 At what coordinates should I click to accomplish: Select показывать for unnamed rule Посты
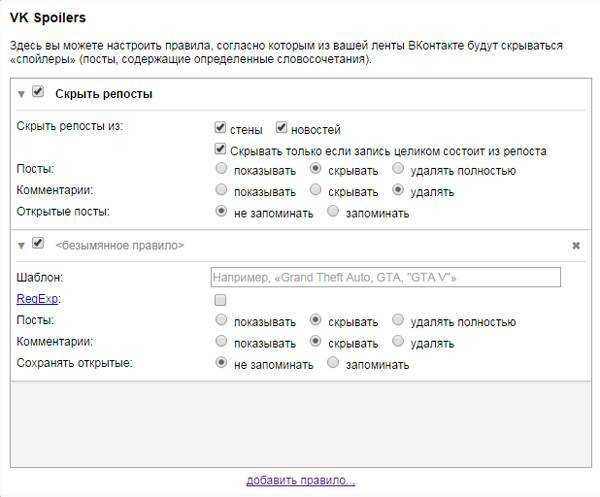pyautogui.click(x=221, y=319)
